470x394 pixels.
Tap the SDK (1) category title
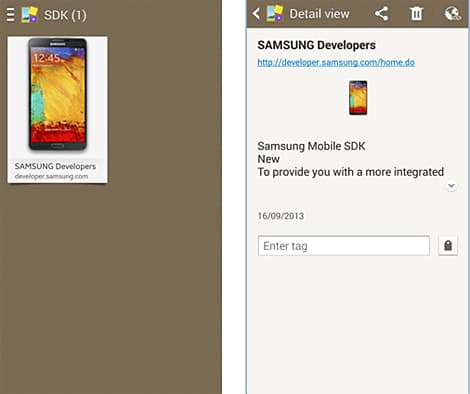65,15
